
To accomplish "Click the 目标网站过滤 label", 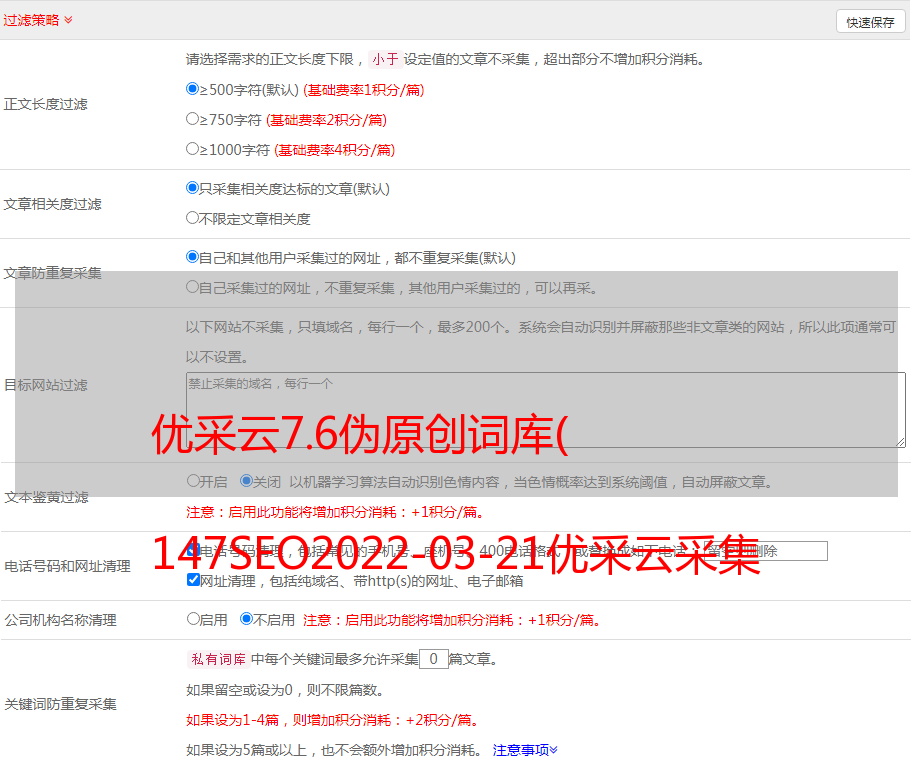I will click(x=45, y=385).
